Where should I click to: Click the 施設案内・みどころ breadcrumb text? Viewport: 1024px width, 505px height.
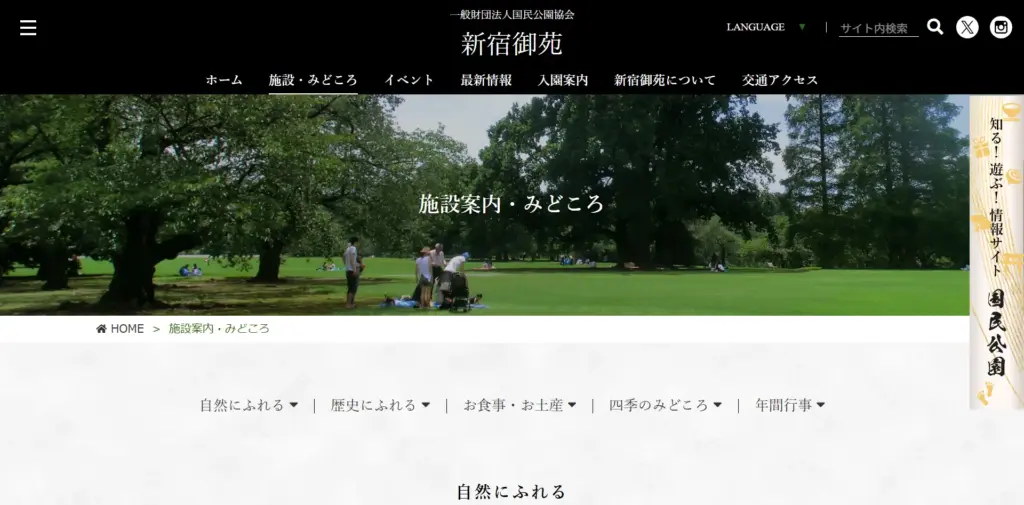(219, 329)
